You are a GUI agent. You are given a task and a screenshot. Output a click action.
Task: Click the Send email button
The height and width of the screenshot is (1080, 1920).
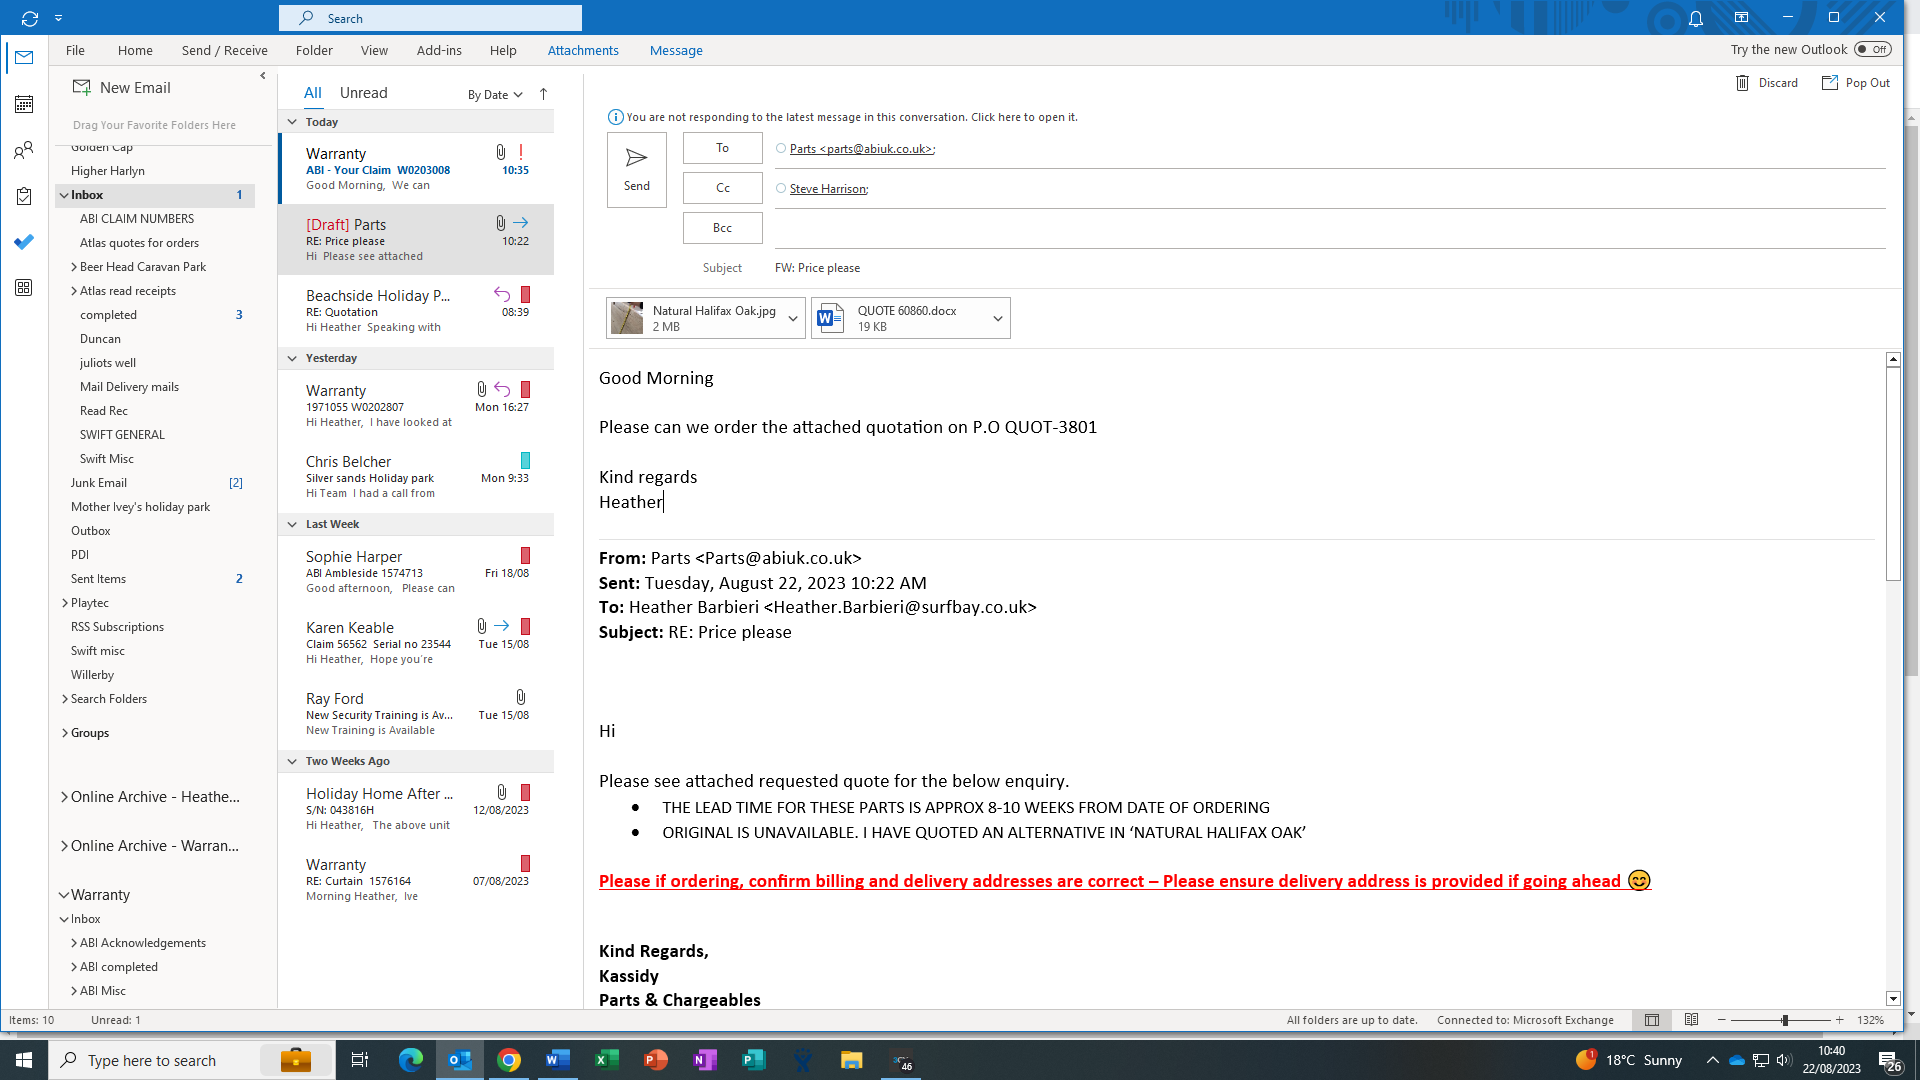click(636, 169)
